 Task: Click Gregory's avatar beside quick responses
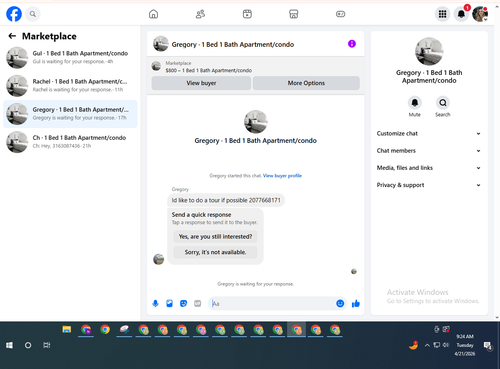pyautogui.click(x=159, y=259)
